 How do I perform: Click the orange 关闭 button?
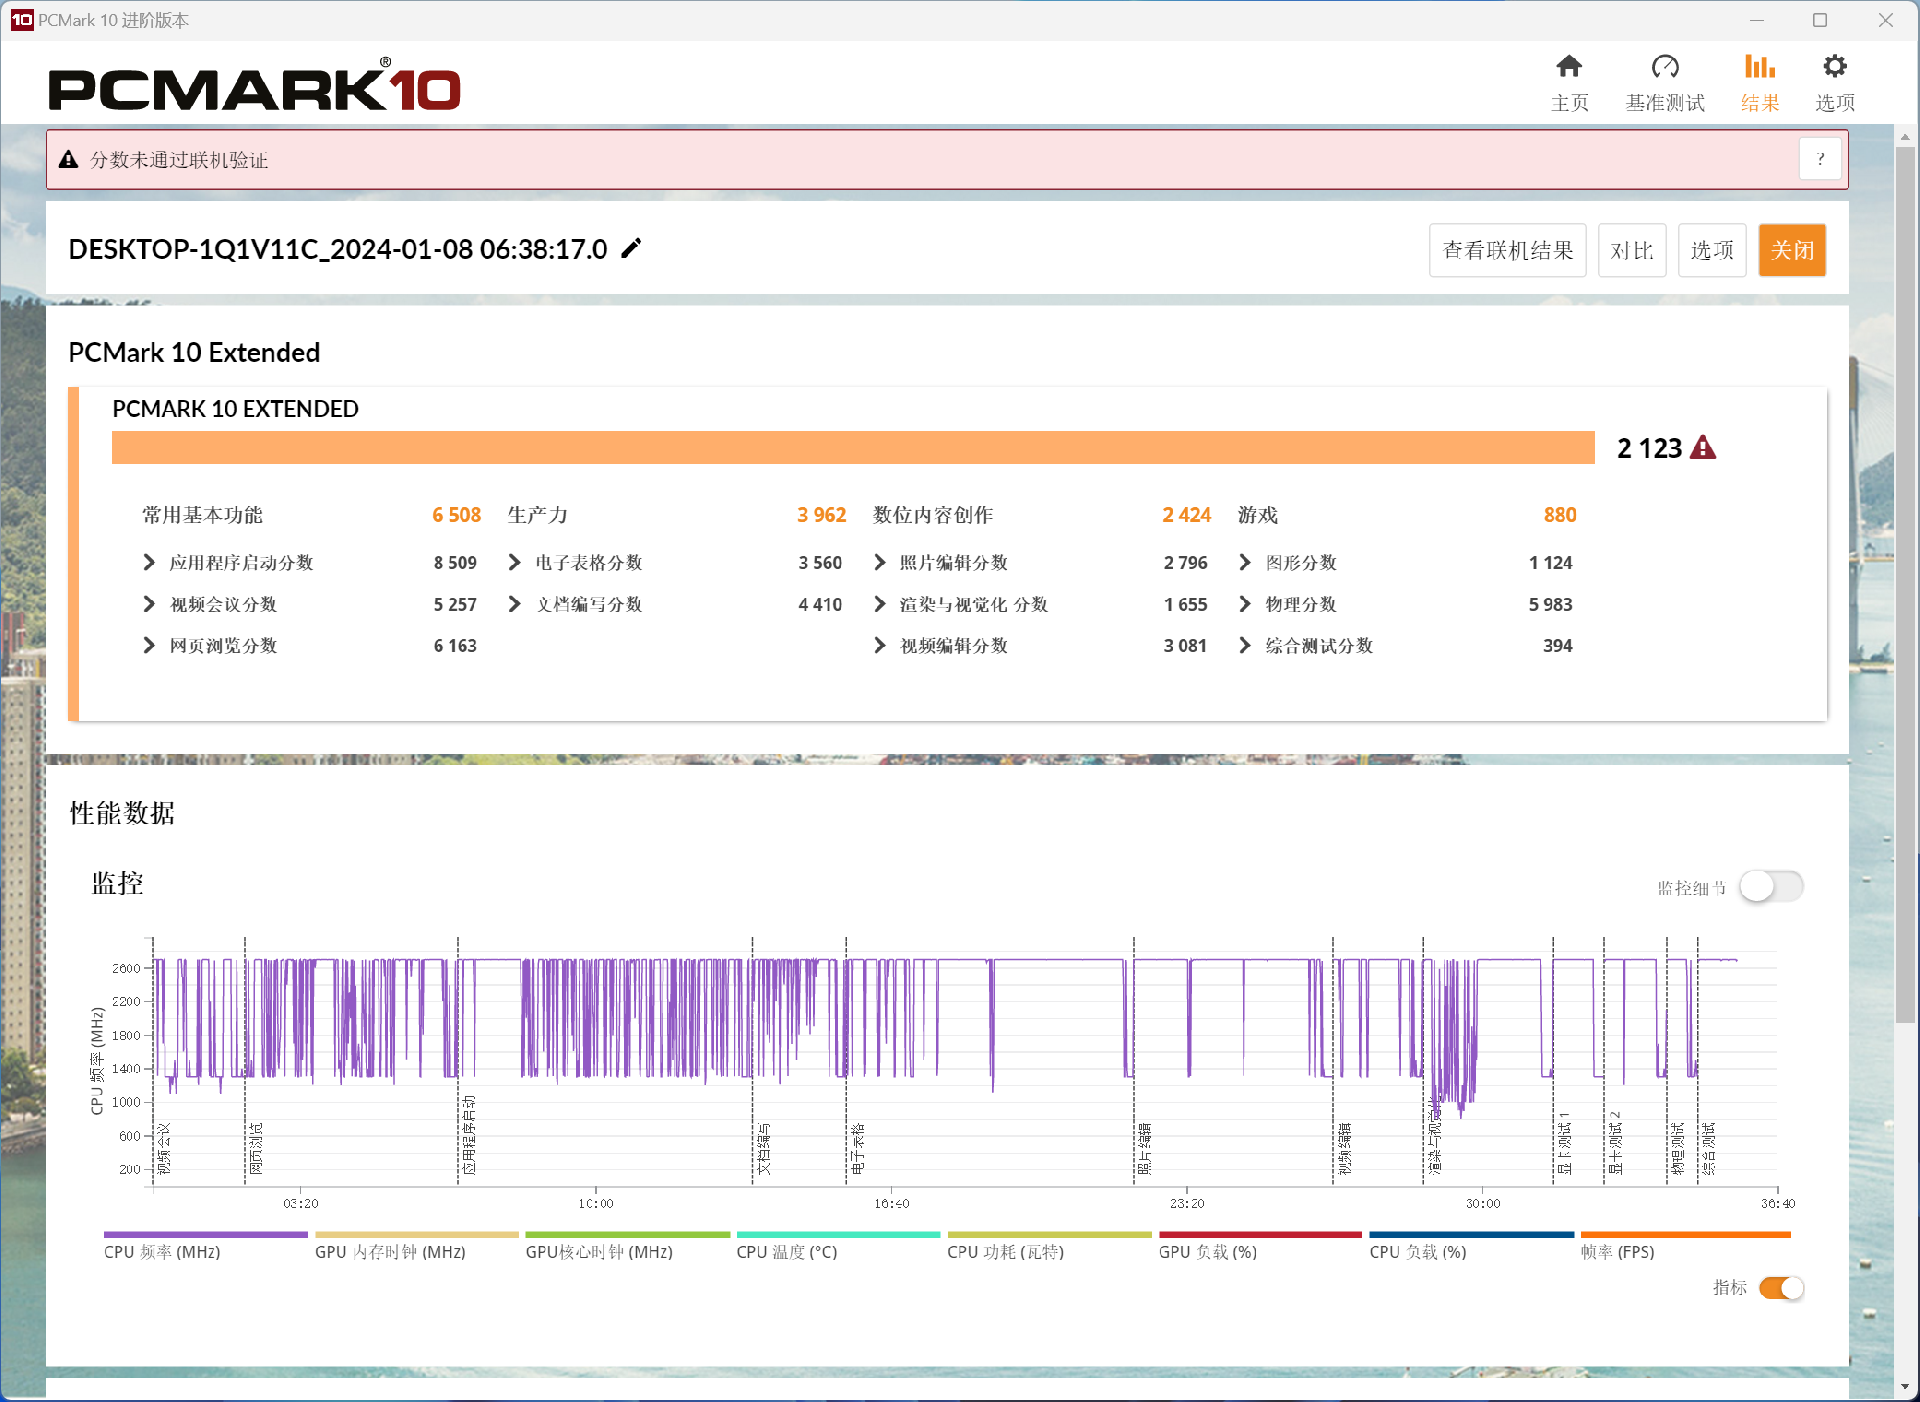click(x=1791, y=250)
